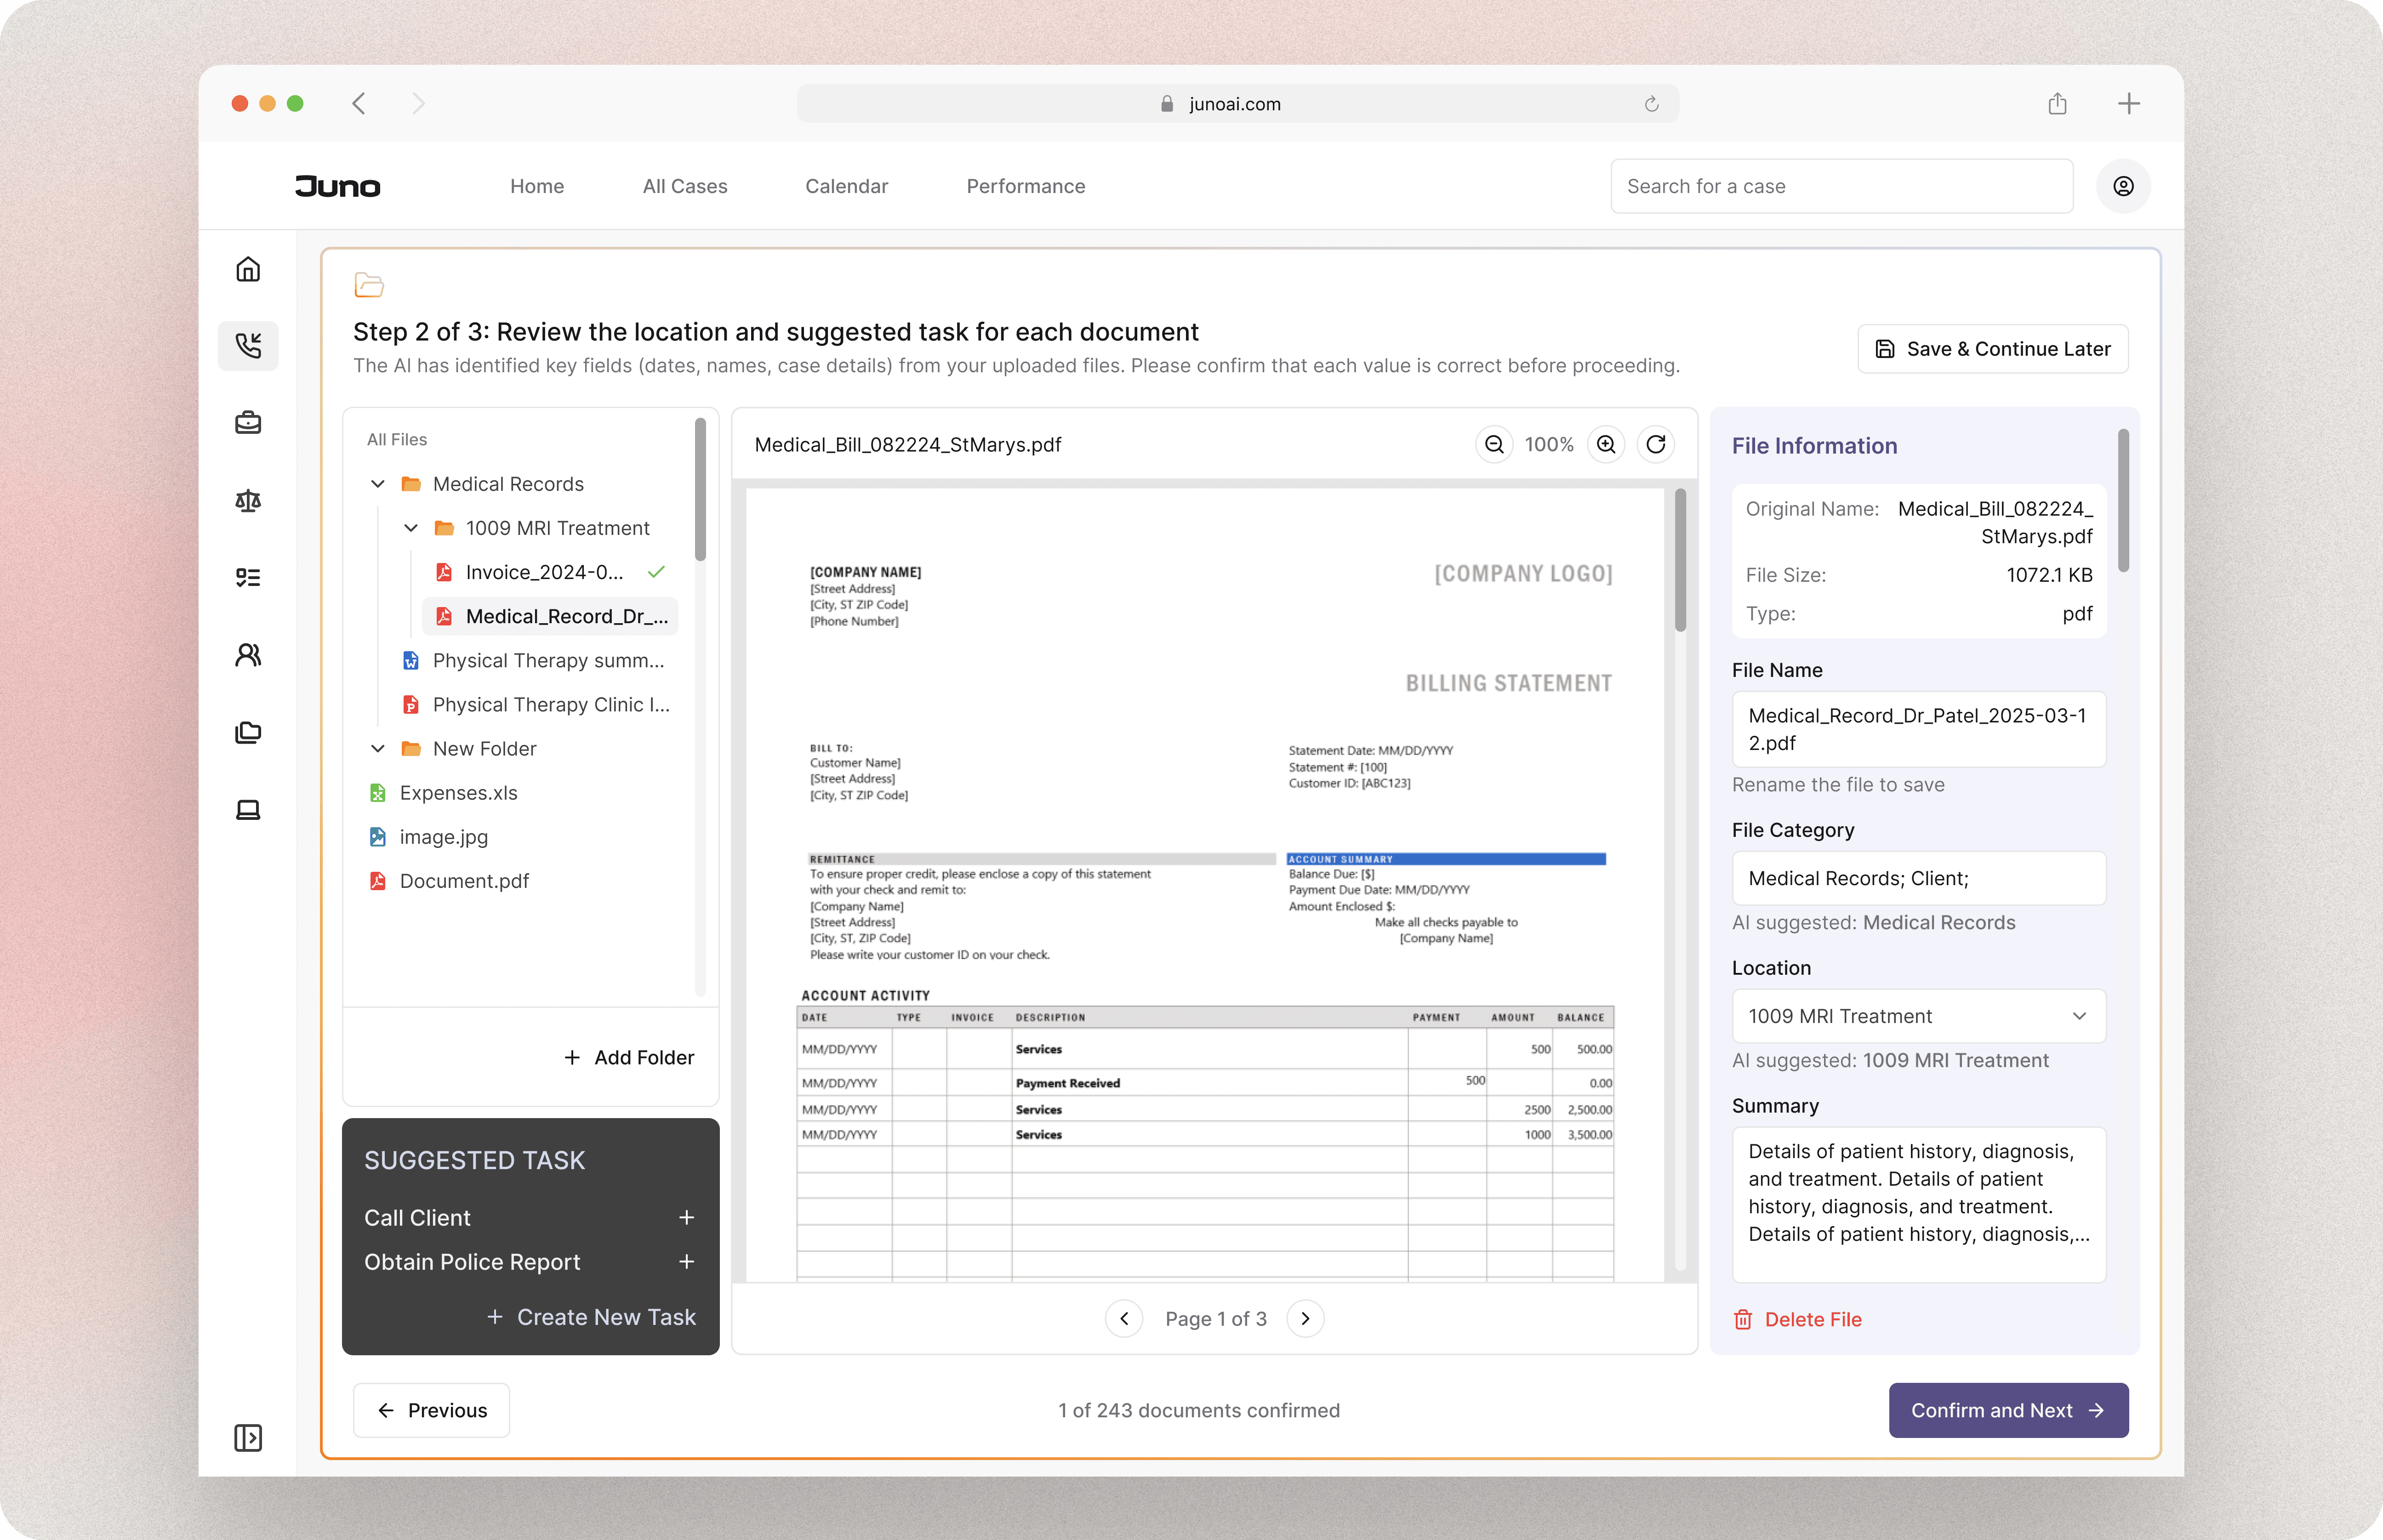Open the scales of justice sidebar icon
Image resolution: width=2383 pixels, height=1540 pixels.
coord(248,500)
